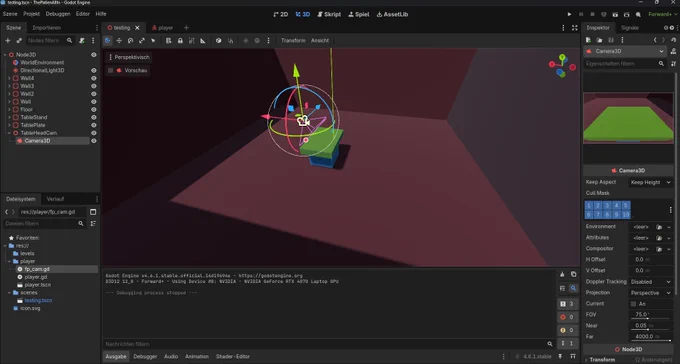680x364 pixels.
Task: Click the warning filter showing yellow 0
Action: click(567, 330)
